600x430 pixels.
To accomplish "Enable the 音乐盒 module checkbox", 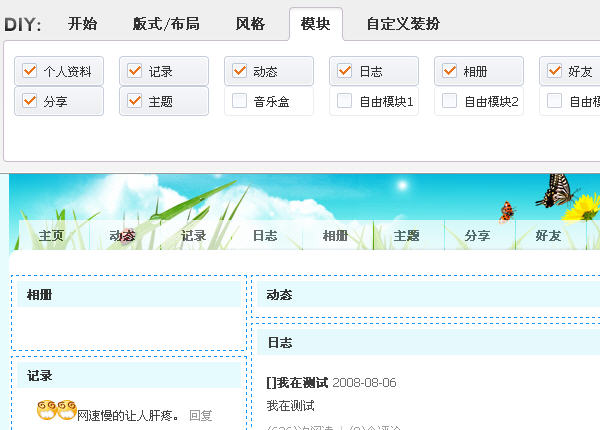I will point(240,101).
